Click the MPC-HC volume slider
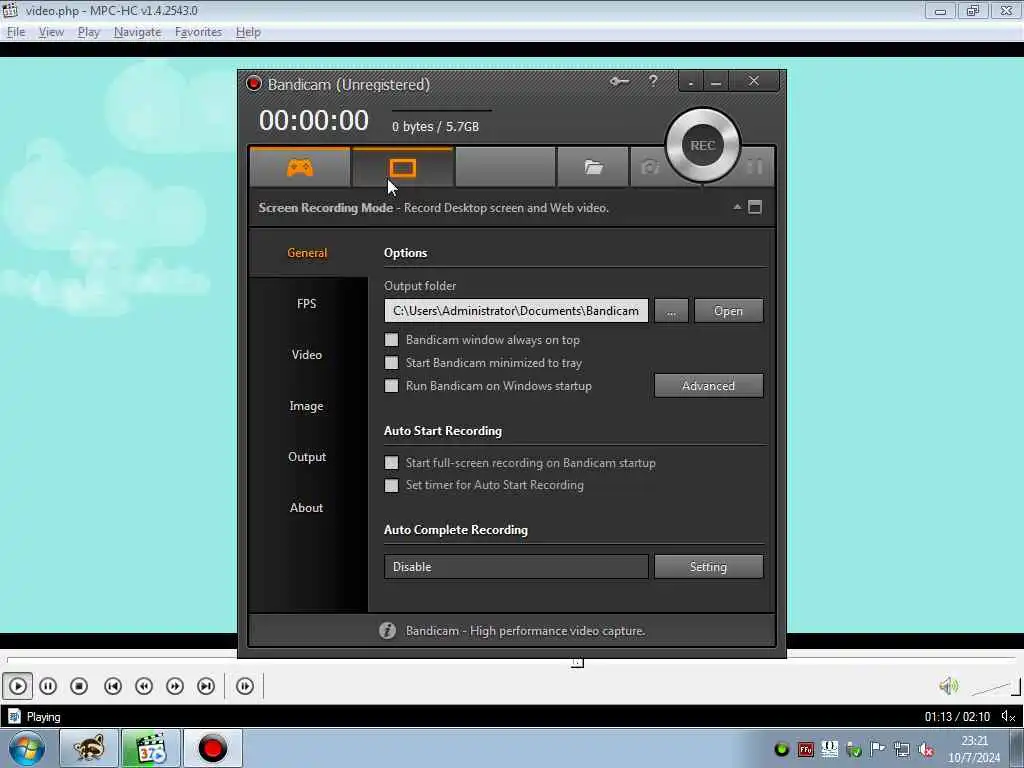 (995, 687)
